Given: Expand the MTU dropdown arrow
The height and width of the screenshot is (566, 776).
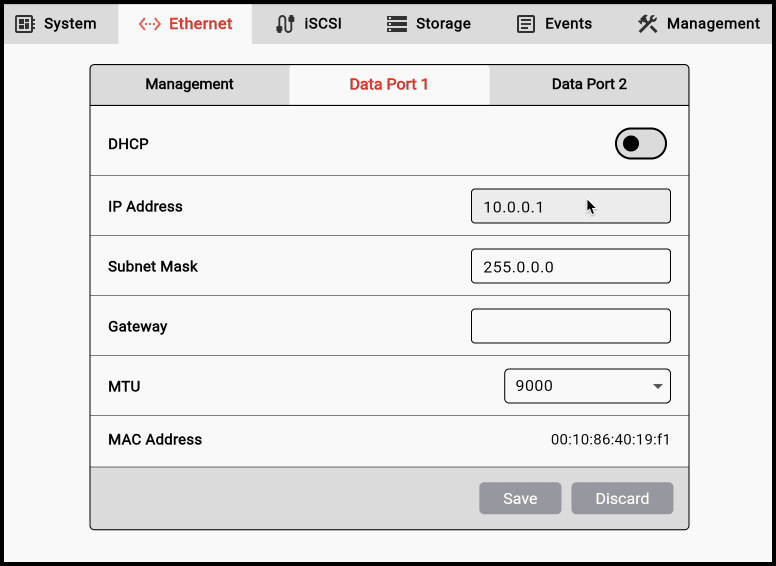Looking at the screenshot, I should [657, 386].
